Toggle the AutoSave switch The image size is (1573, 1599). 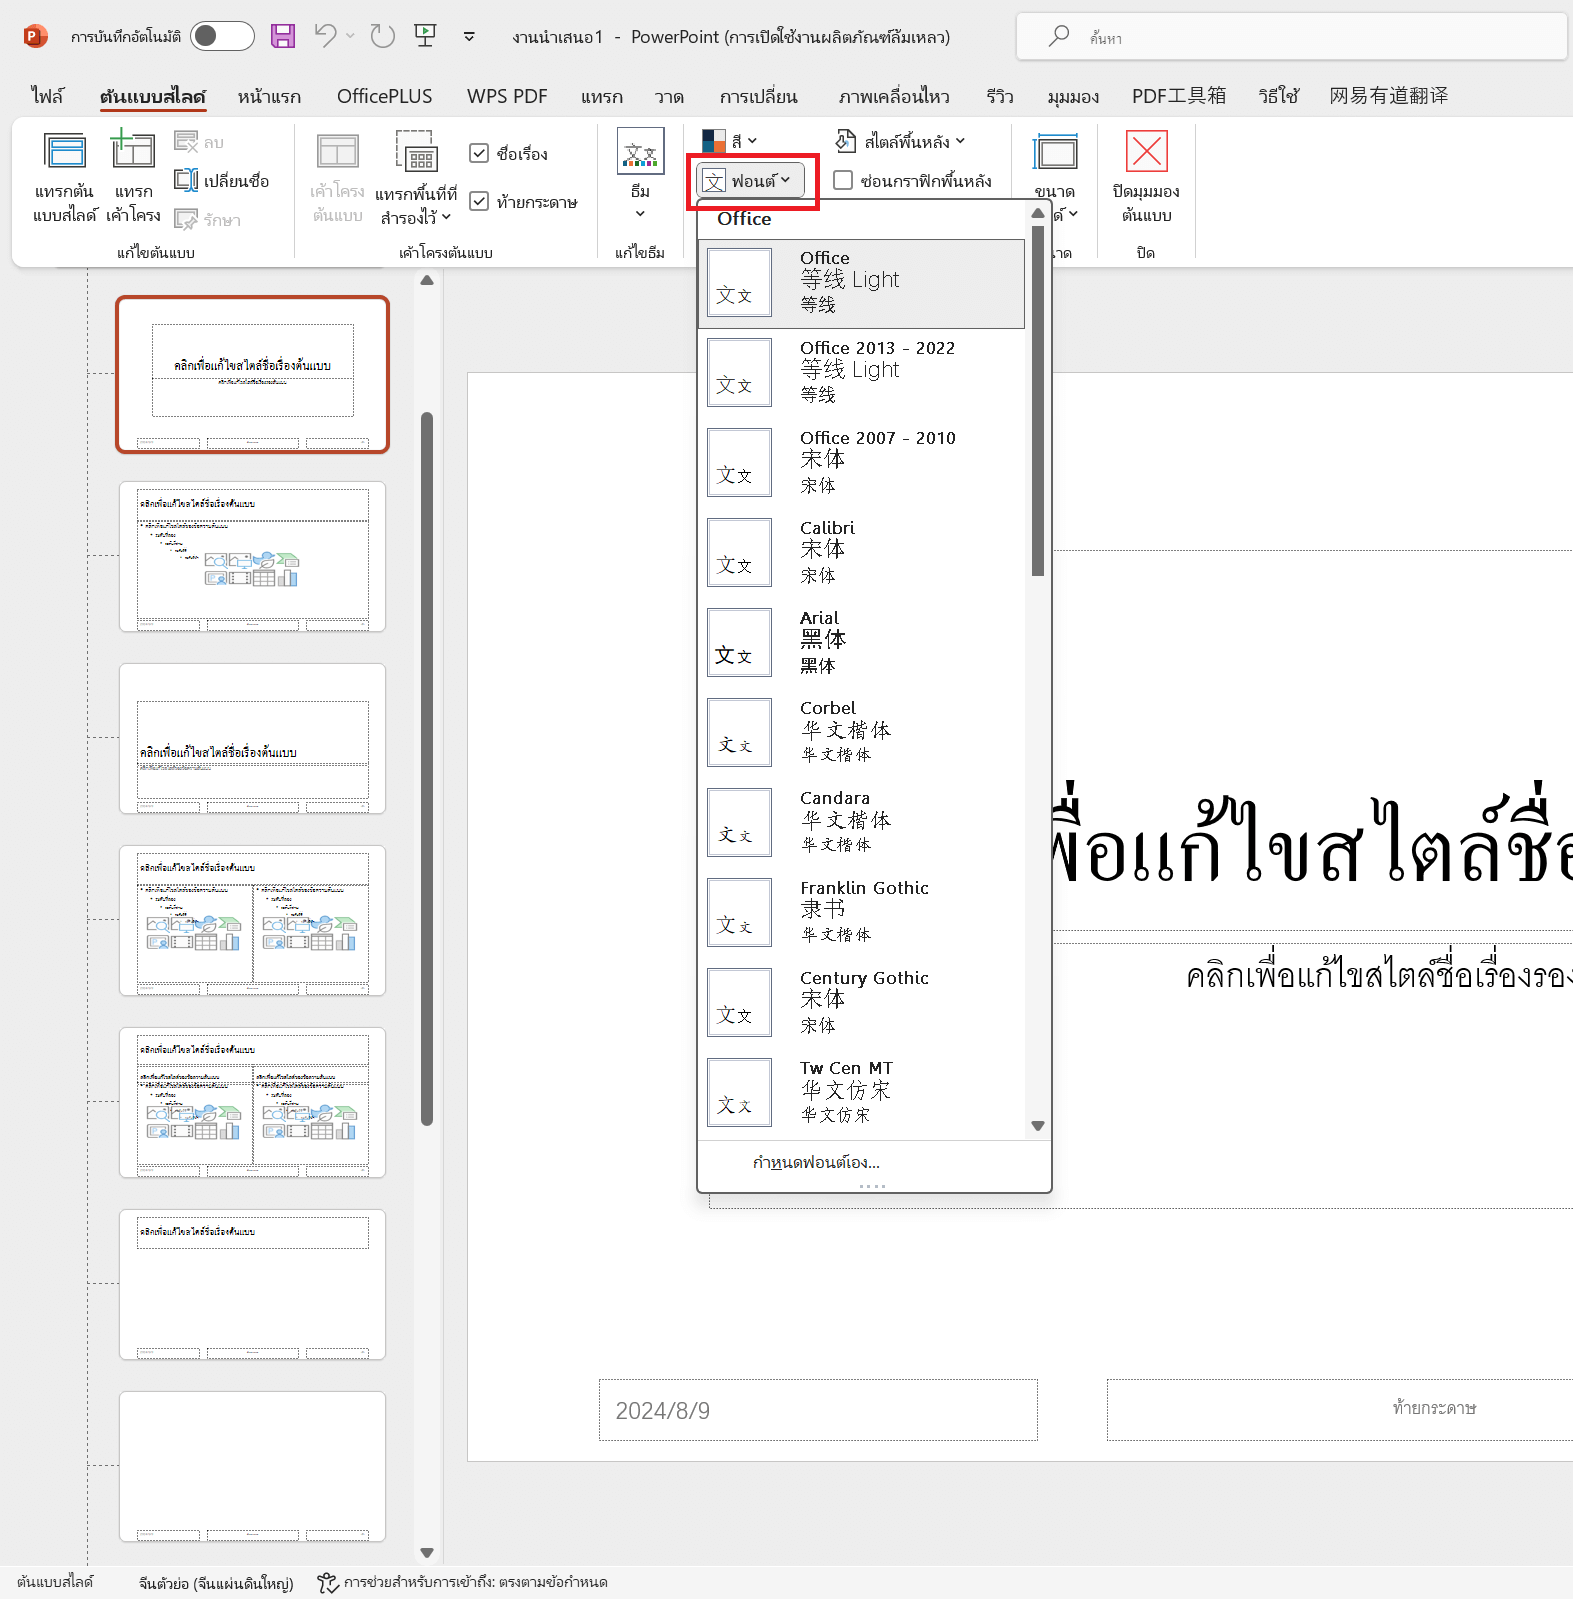point(222,36)
